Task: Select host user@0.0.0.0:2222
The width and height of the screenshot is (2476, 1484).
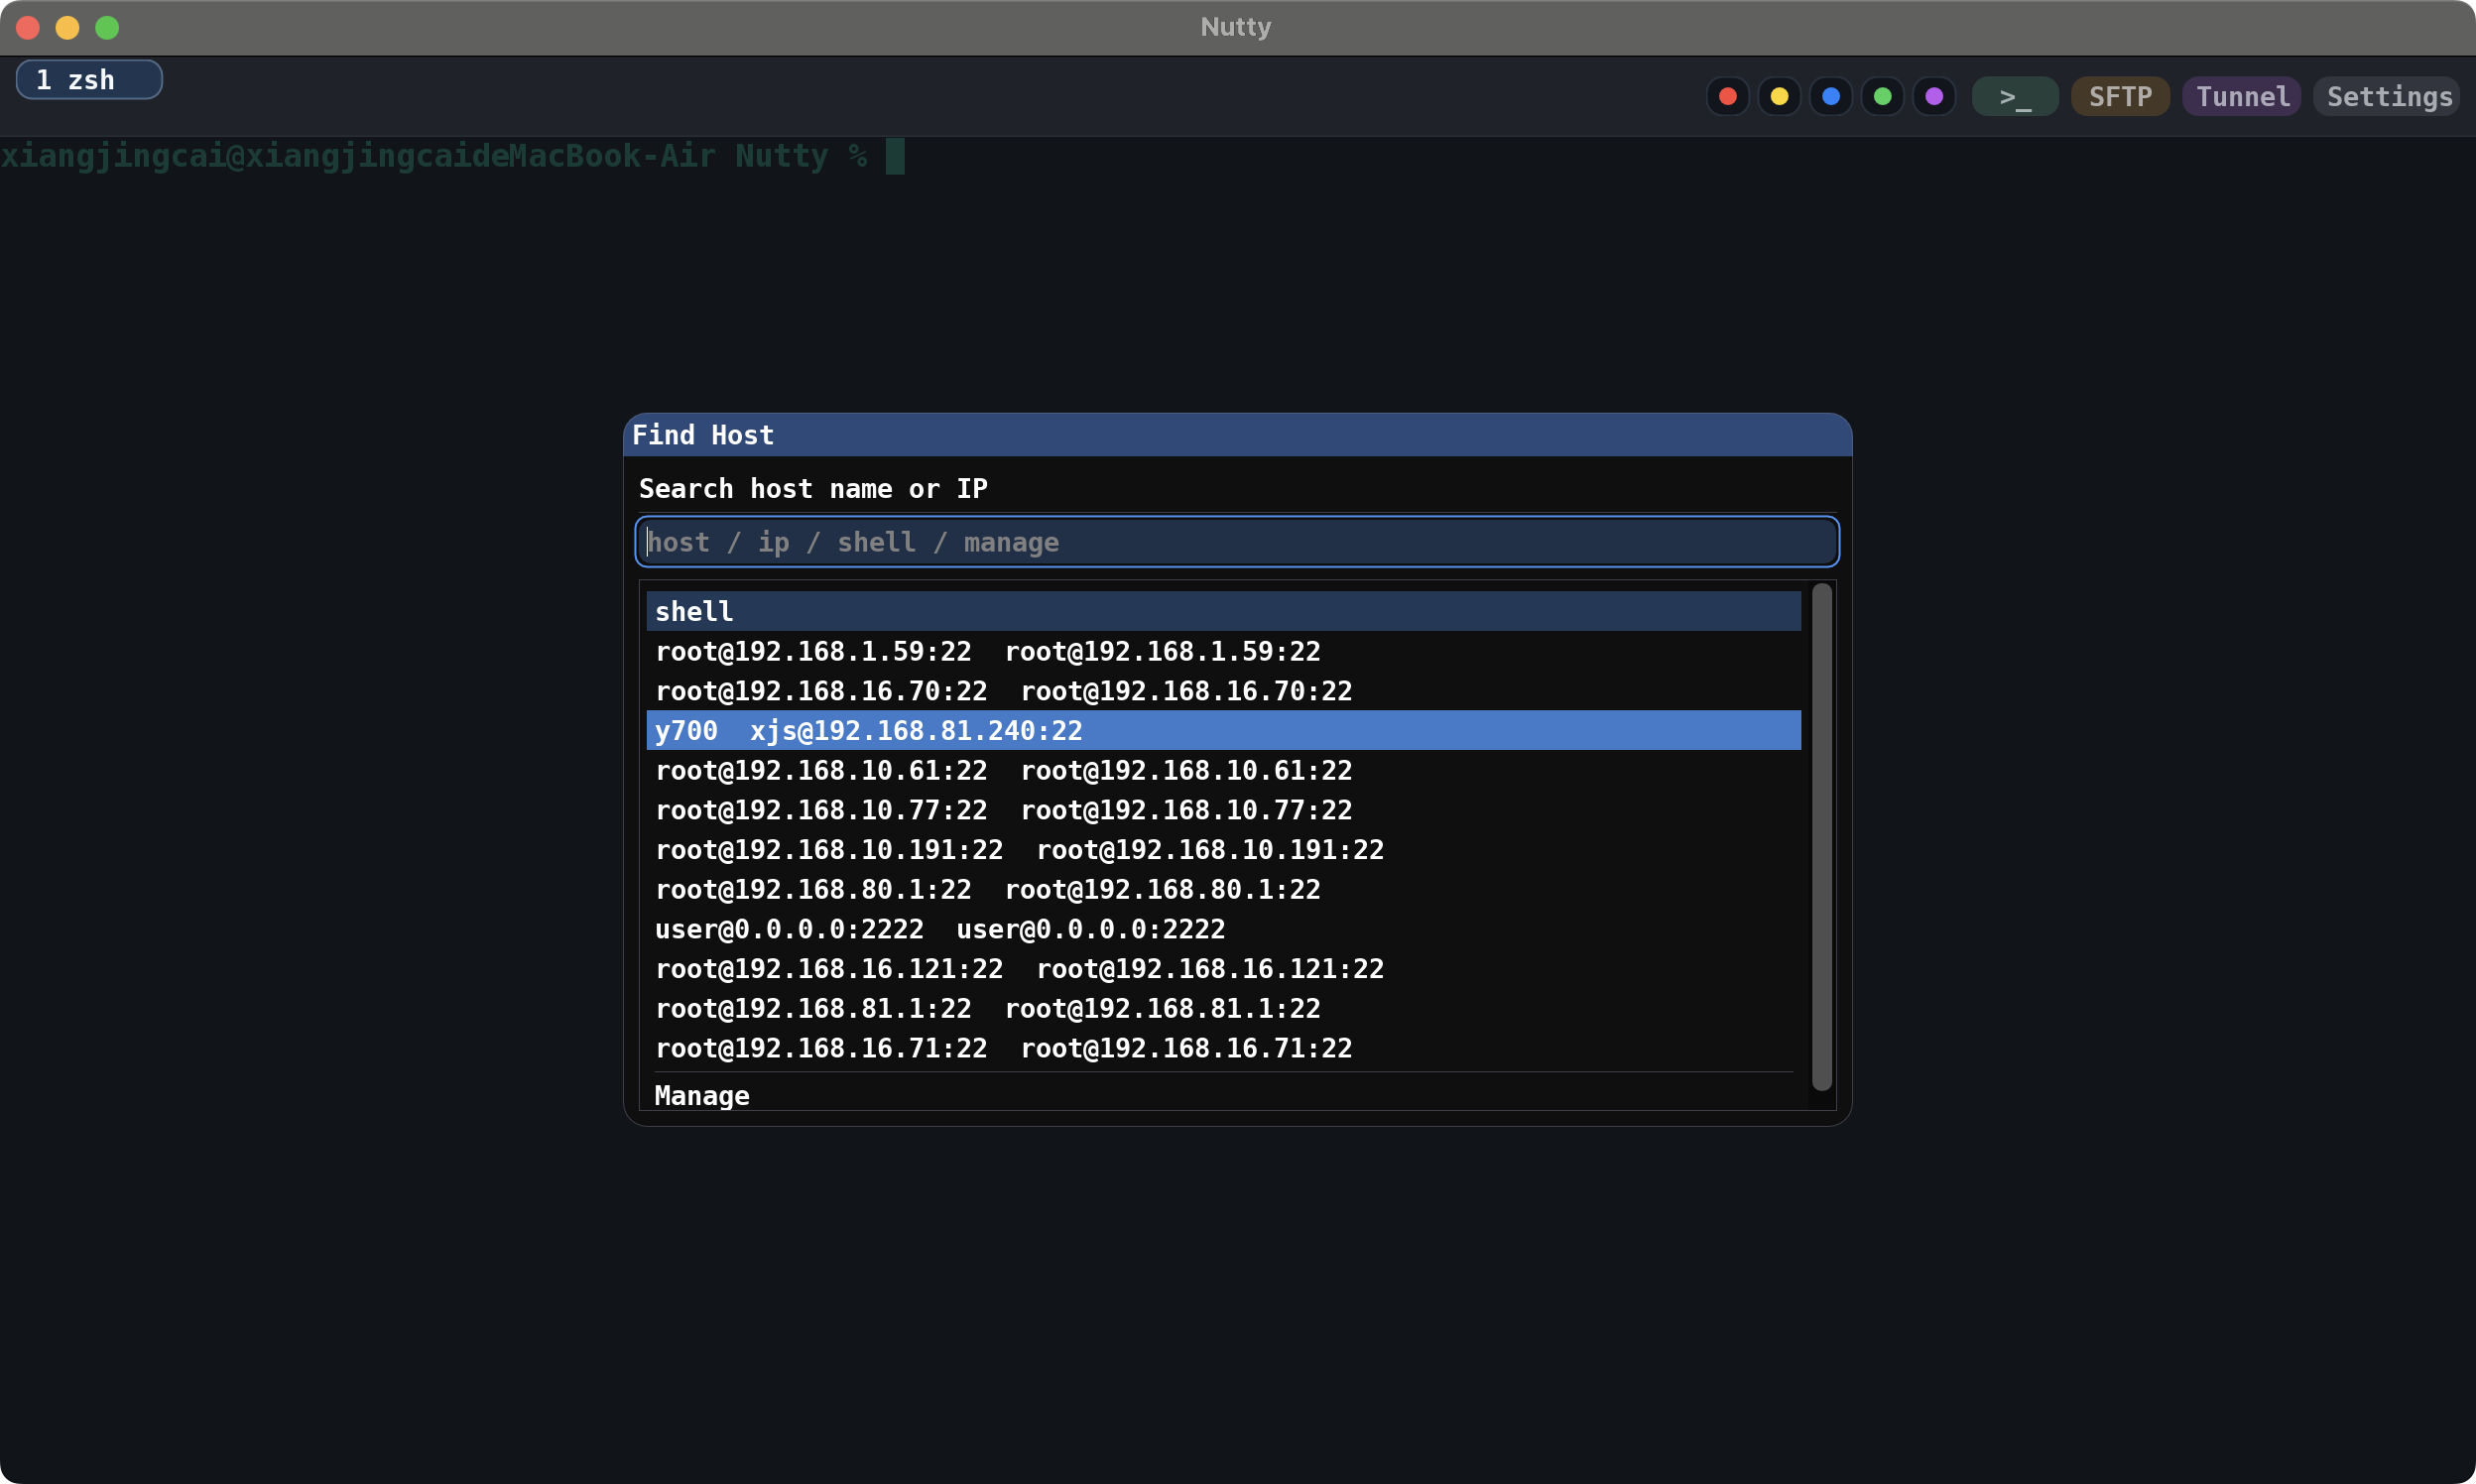Action: pyautogui.click(x=1223, y=929)
